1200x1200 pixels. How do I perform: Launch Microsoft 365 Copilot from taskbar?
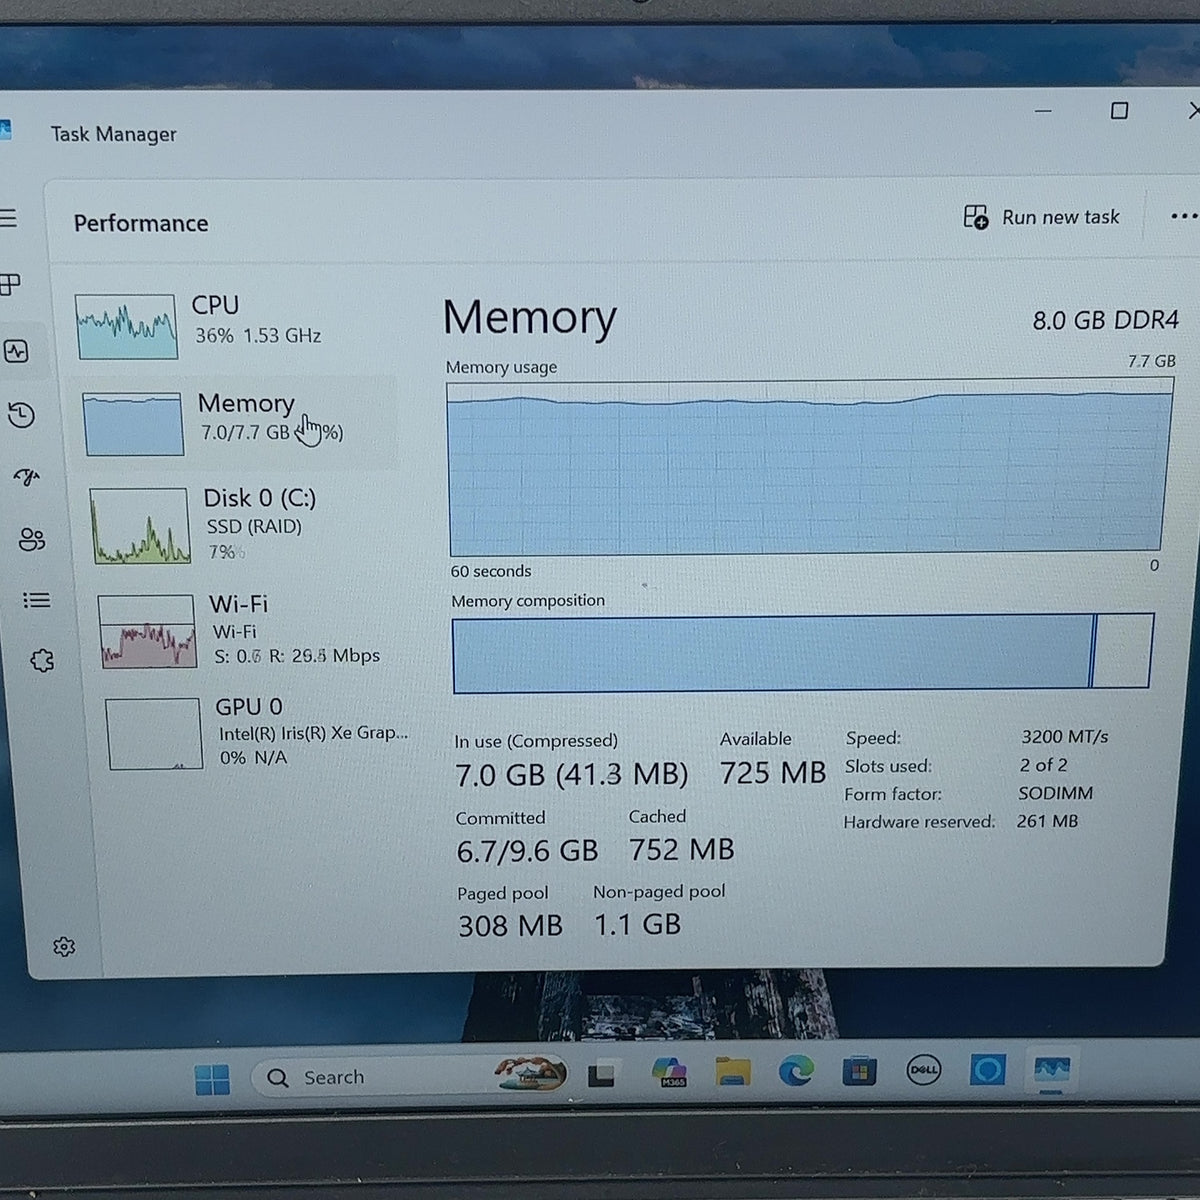coord(669,1073)
